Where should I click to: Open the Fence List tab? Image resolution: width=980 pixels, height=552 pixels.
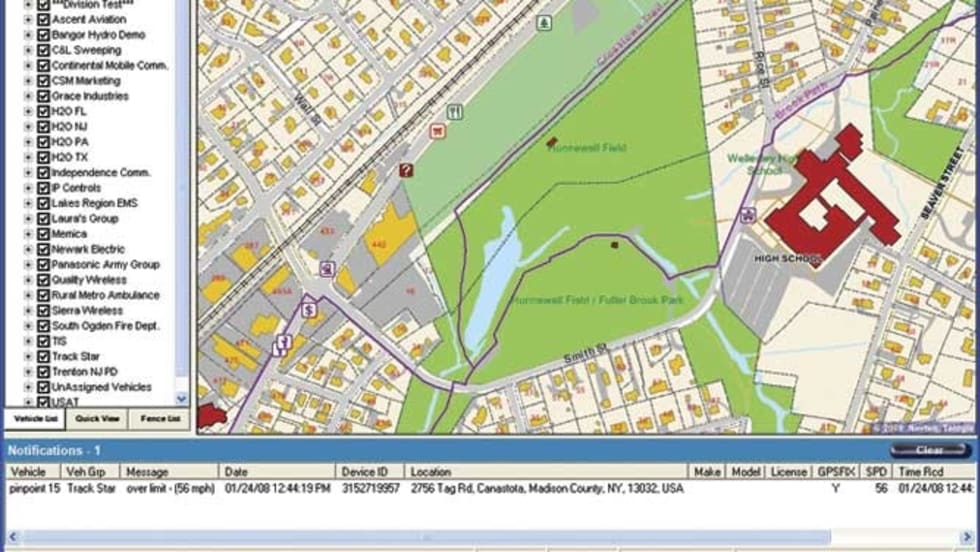(x=160, y=419)
